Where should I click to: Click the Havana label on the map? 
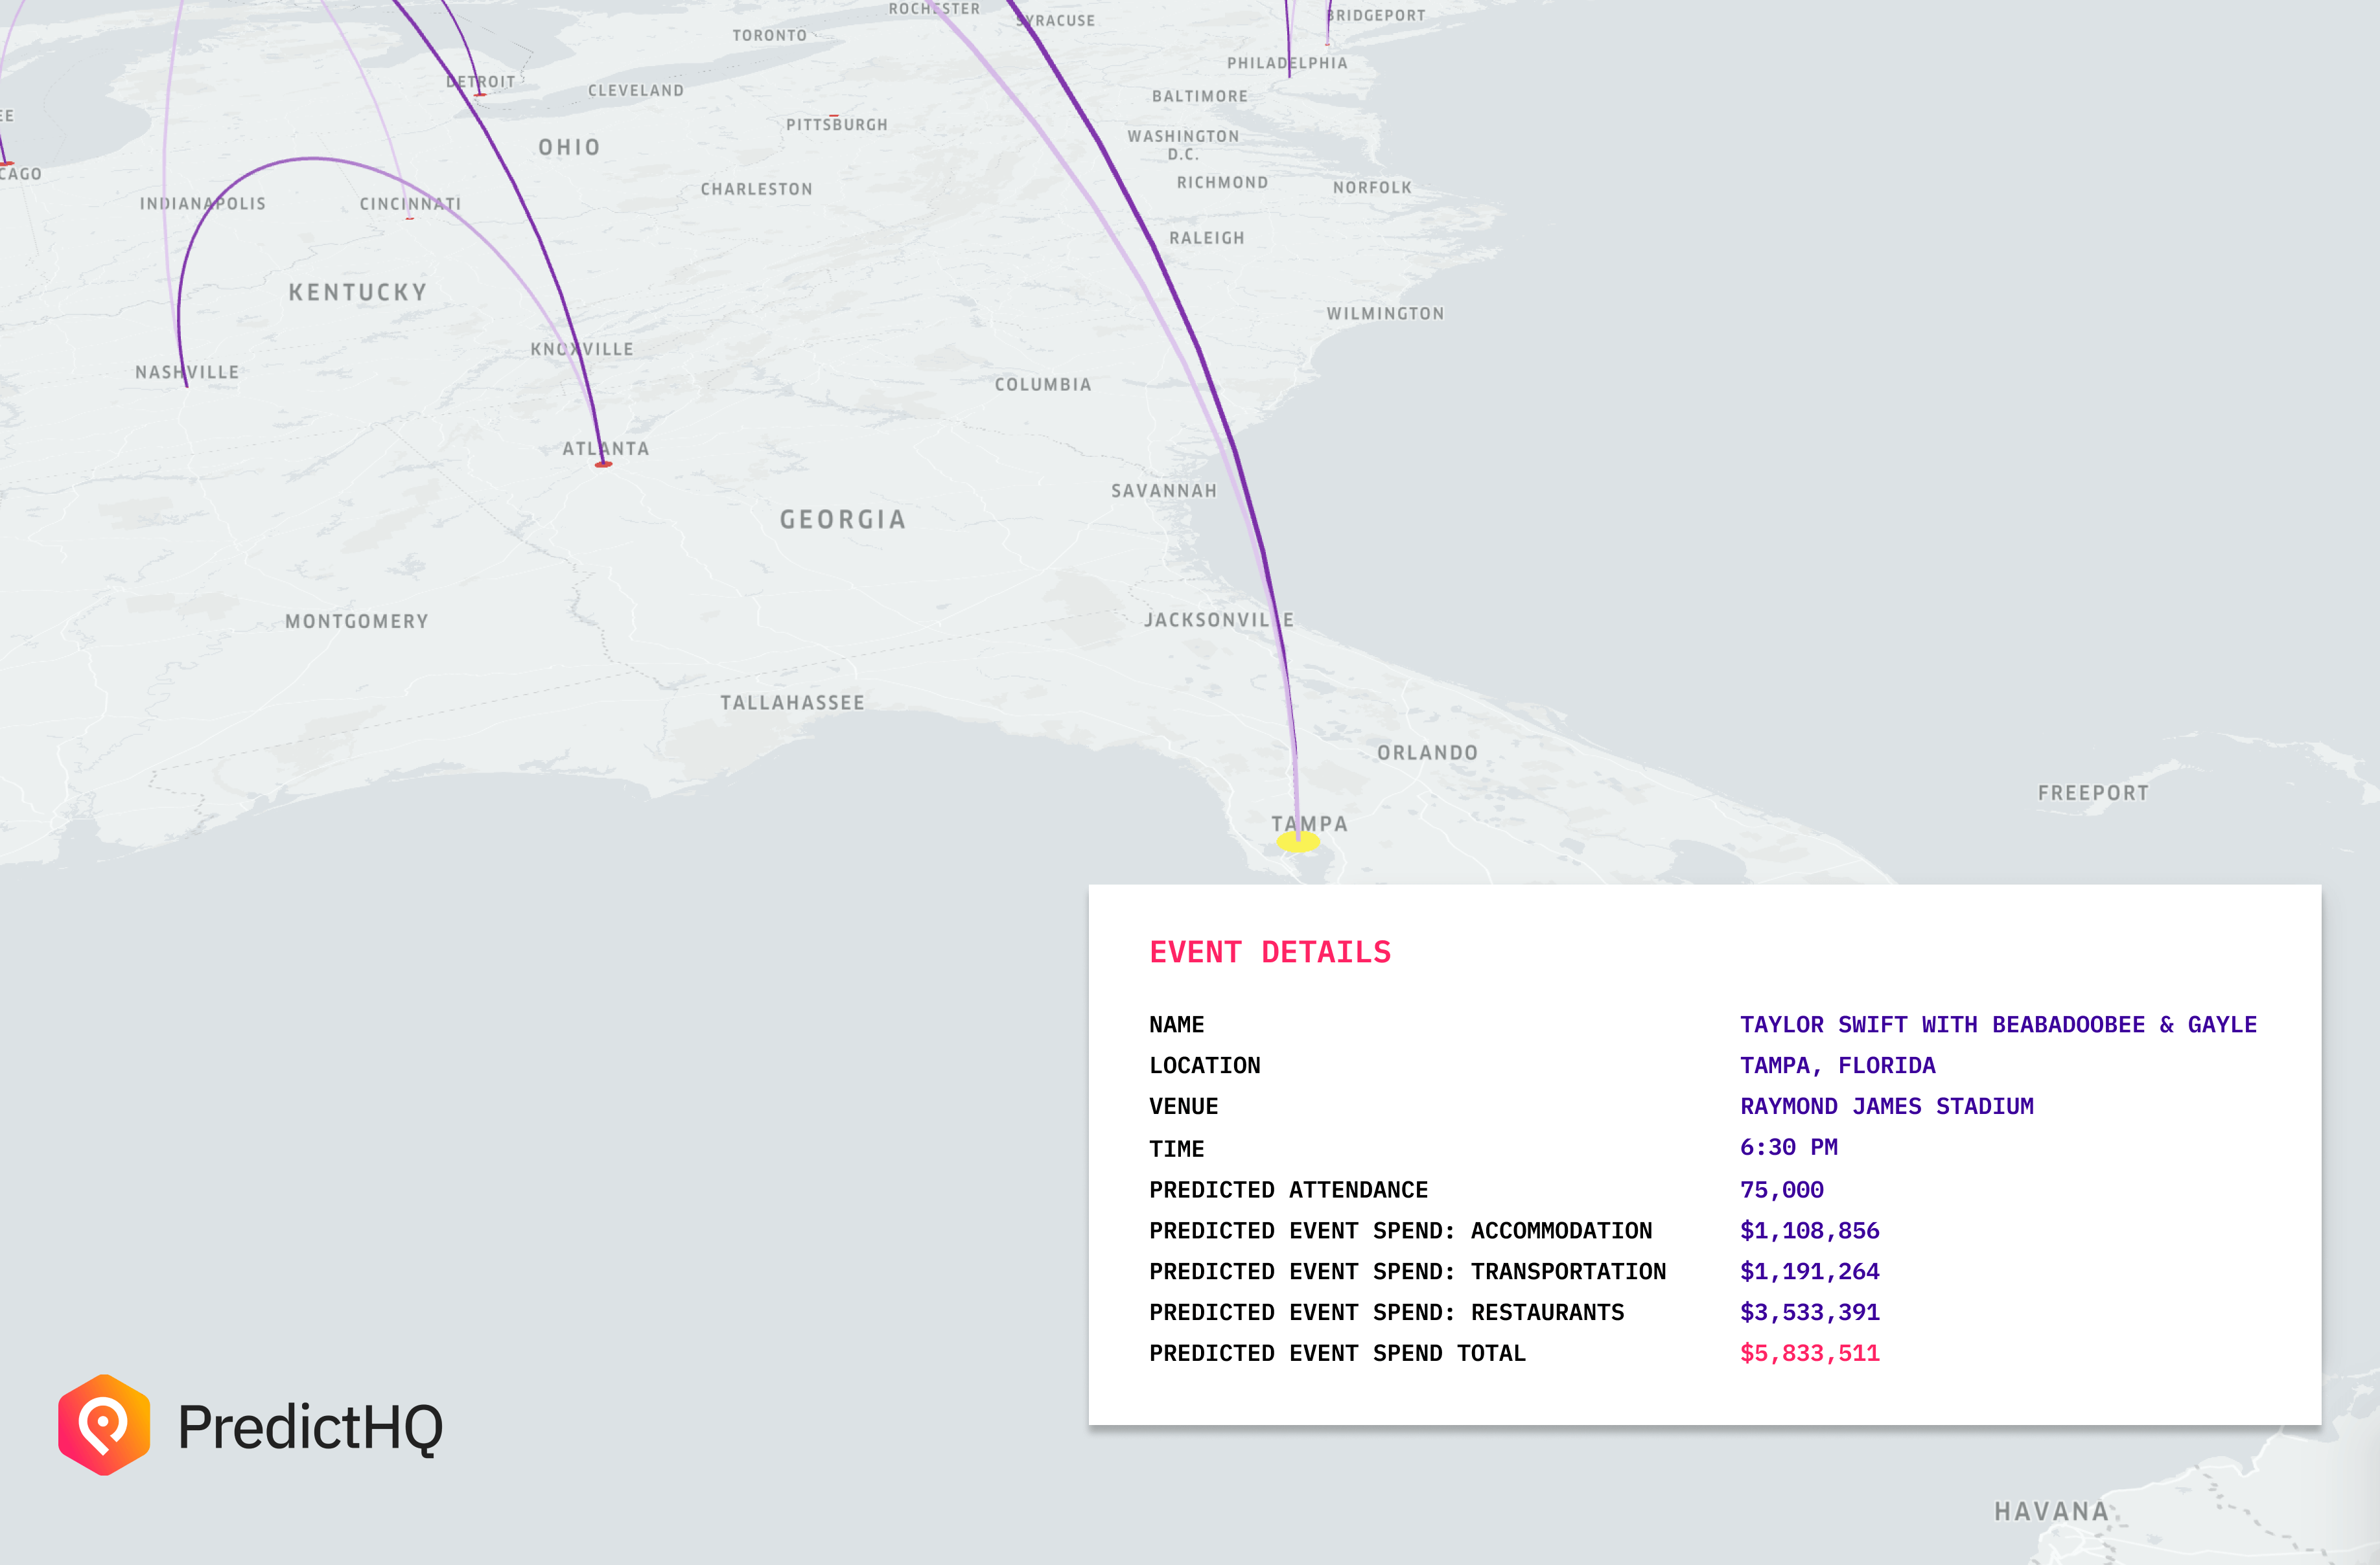[x=2050, y=1510]
